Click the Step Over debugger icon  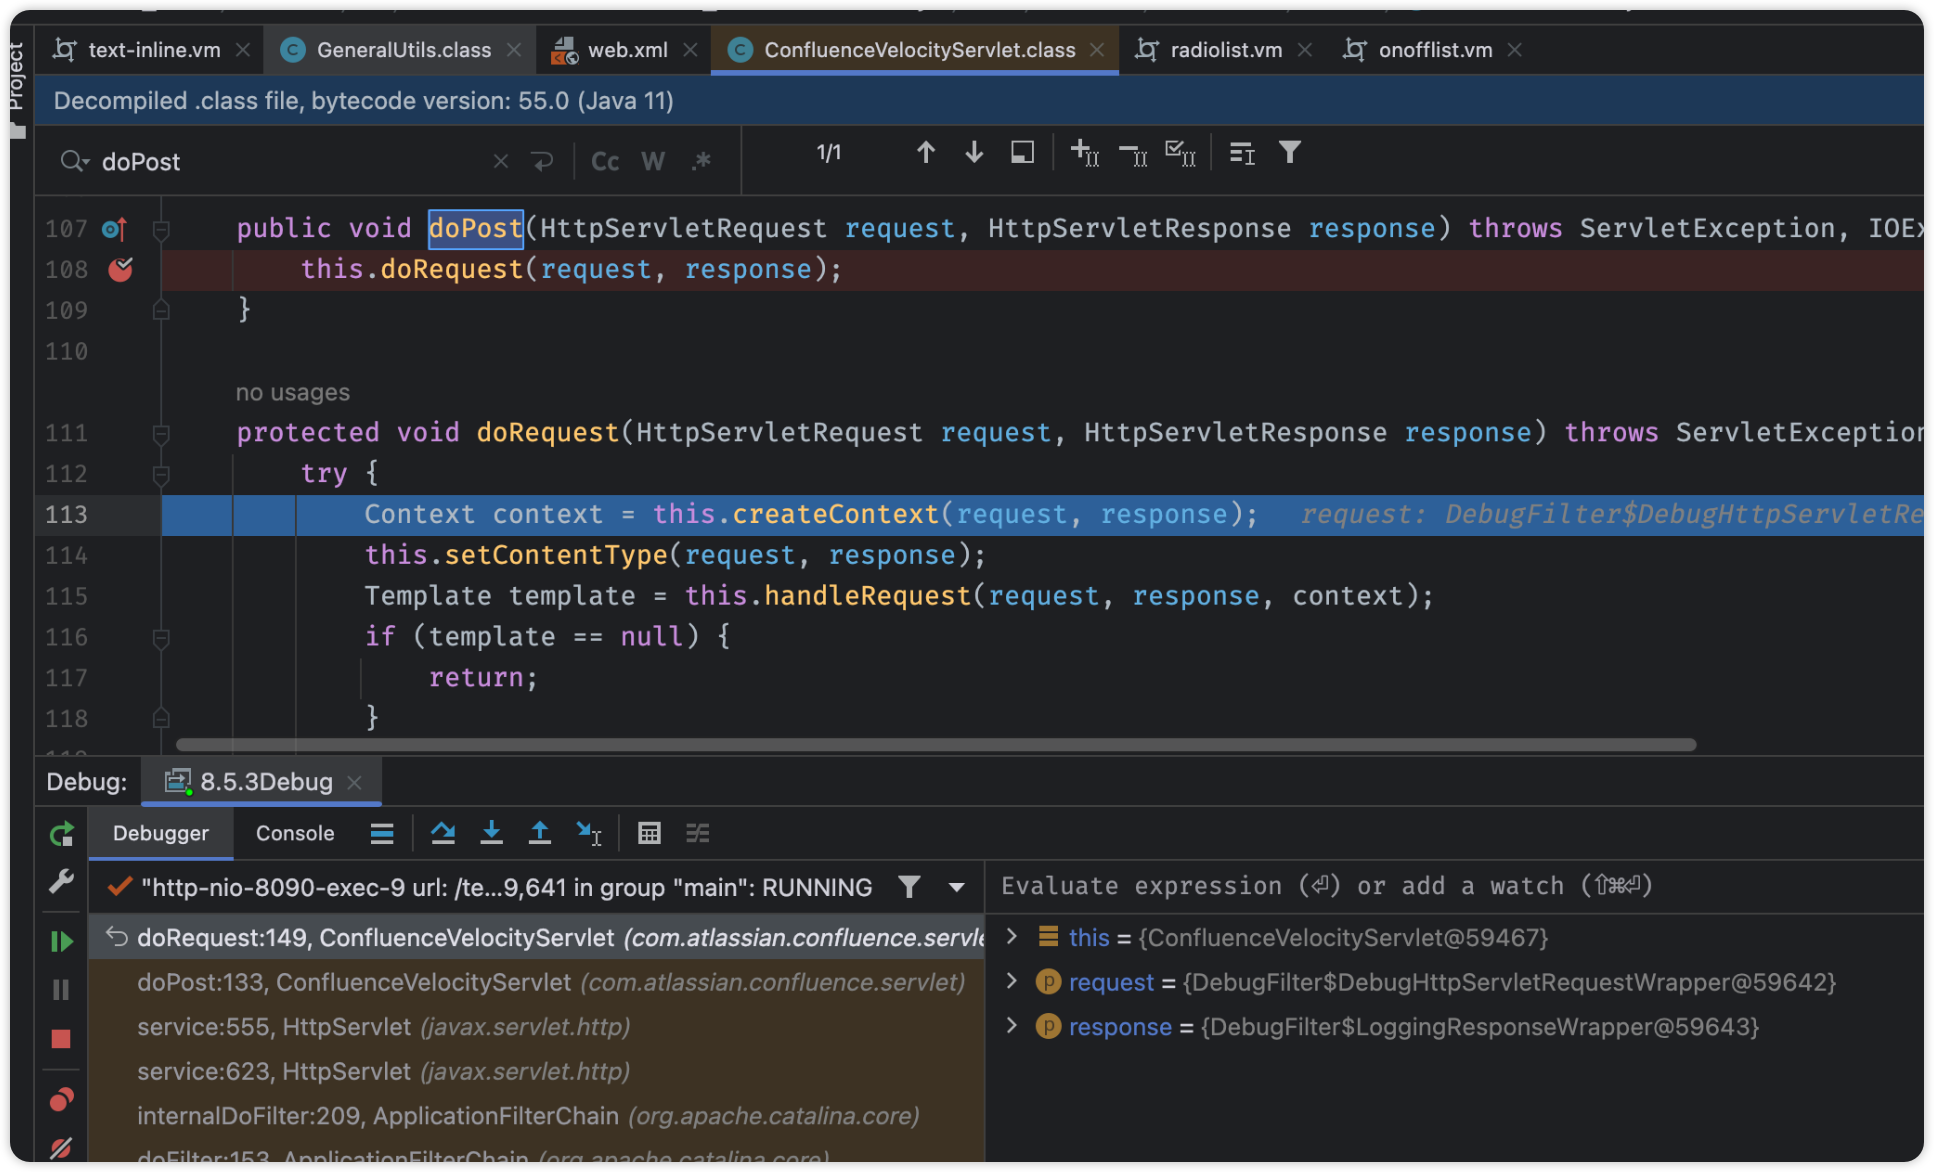pos(443,831)
